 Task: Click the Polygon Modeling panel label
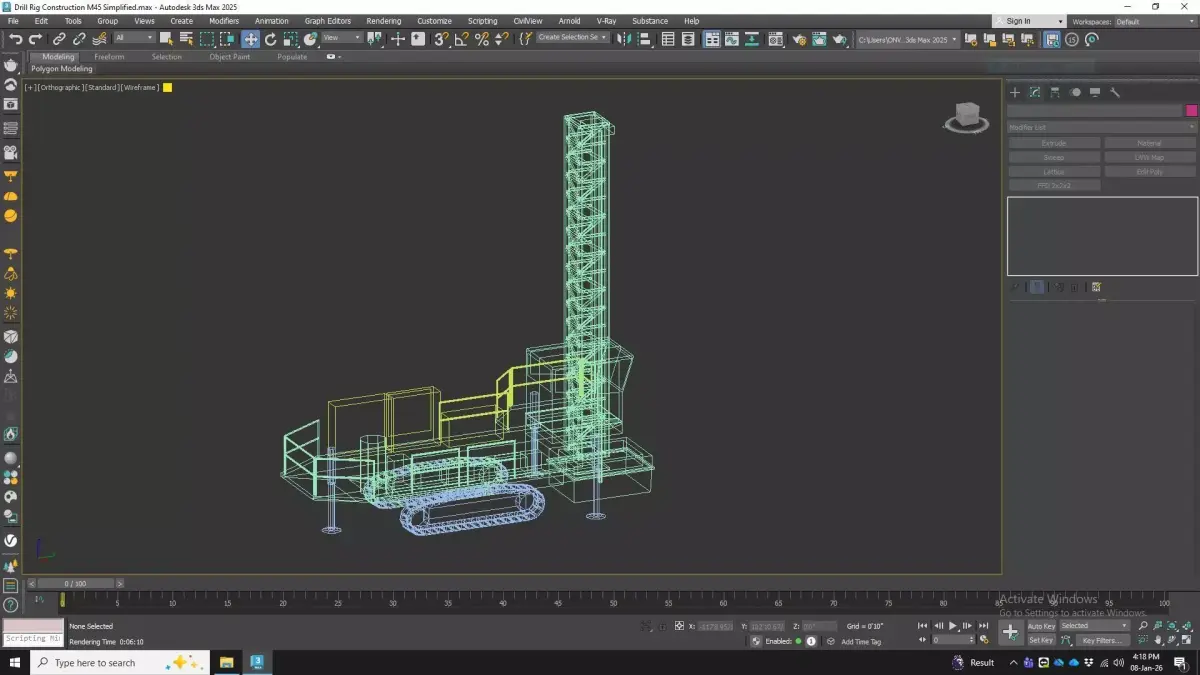pos(61,69)
